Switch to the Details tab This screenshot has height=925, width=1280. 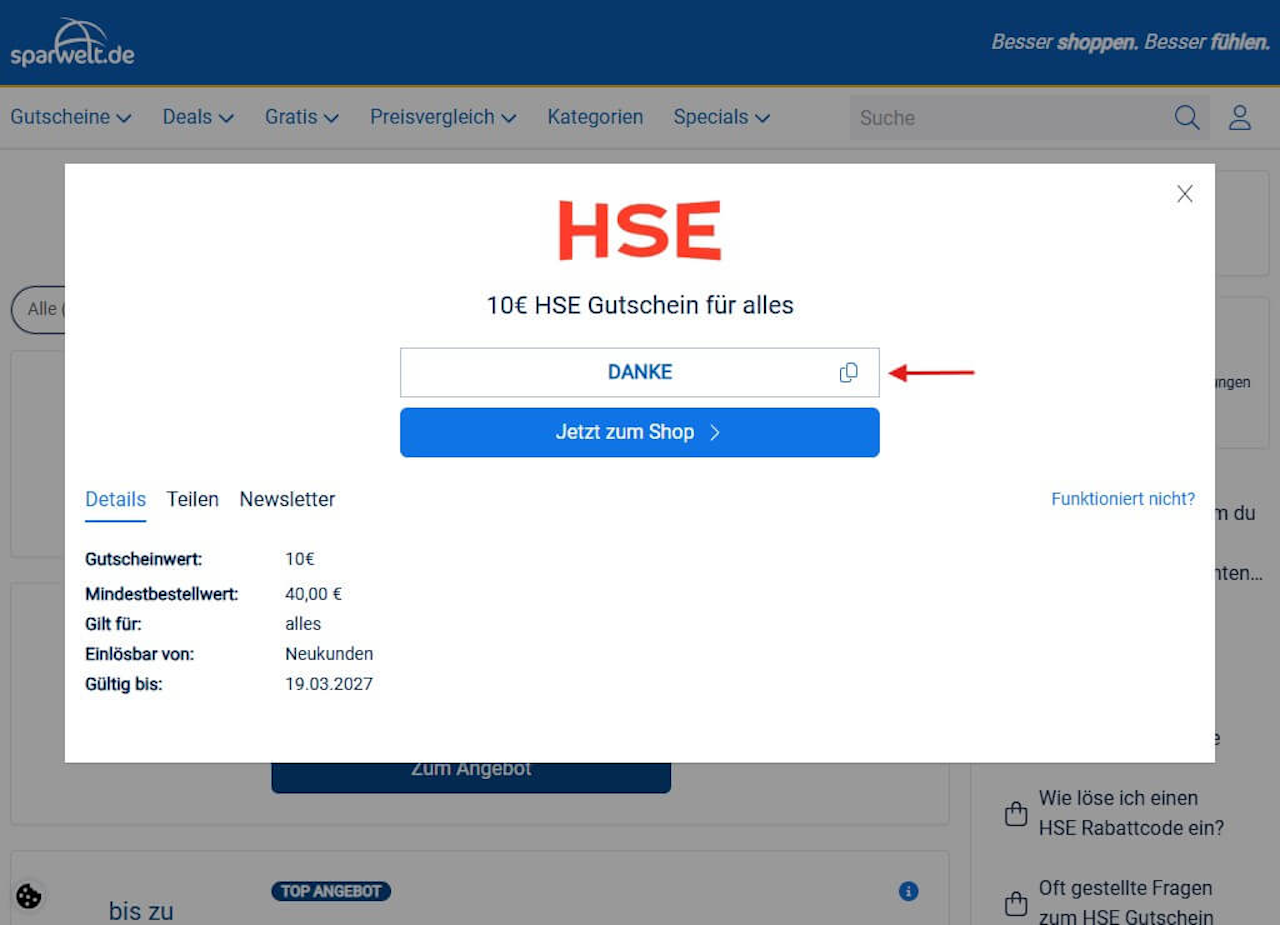tap(116, 499)
